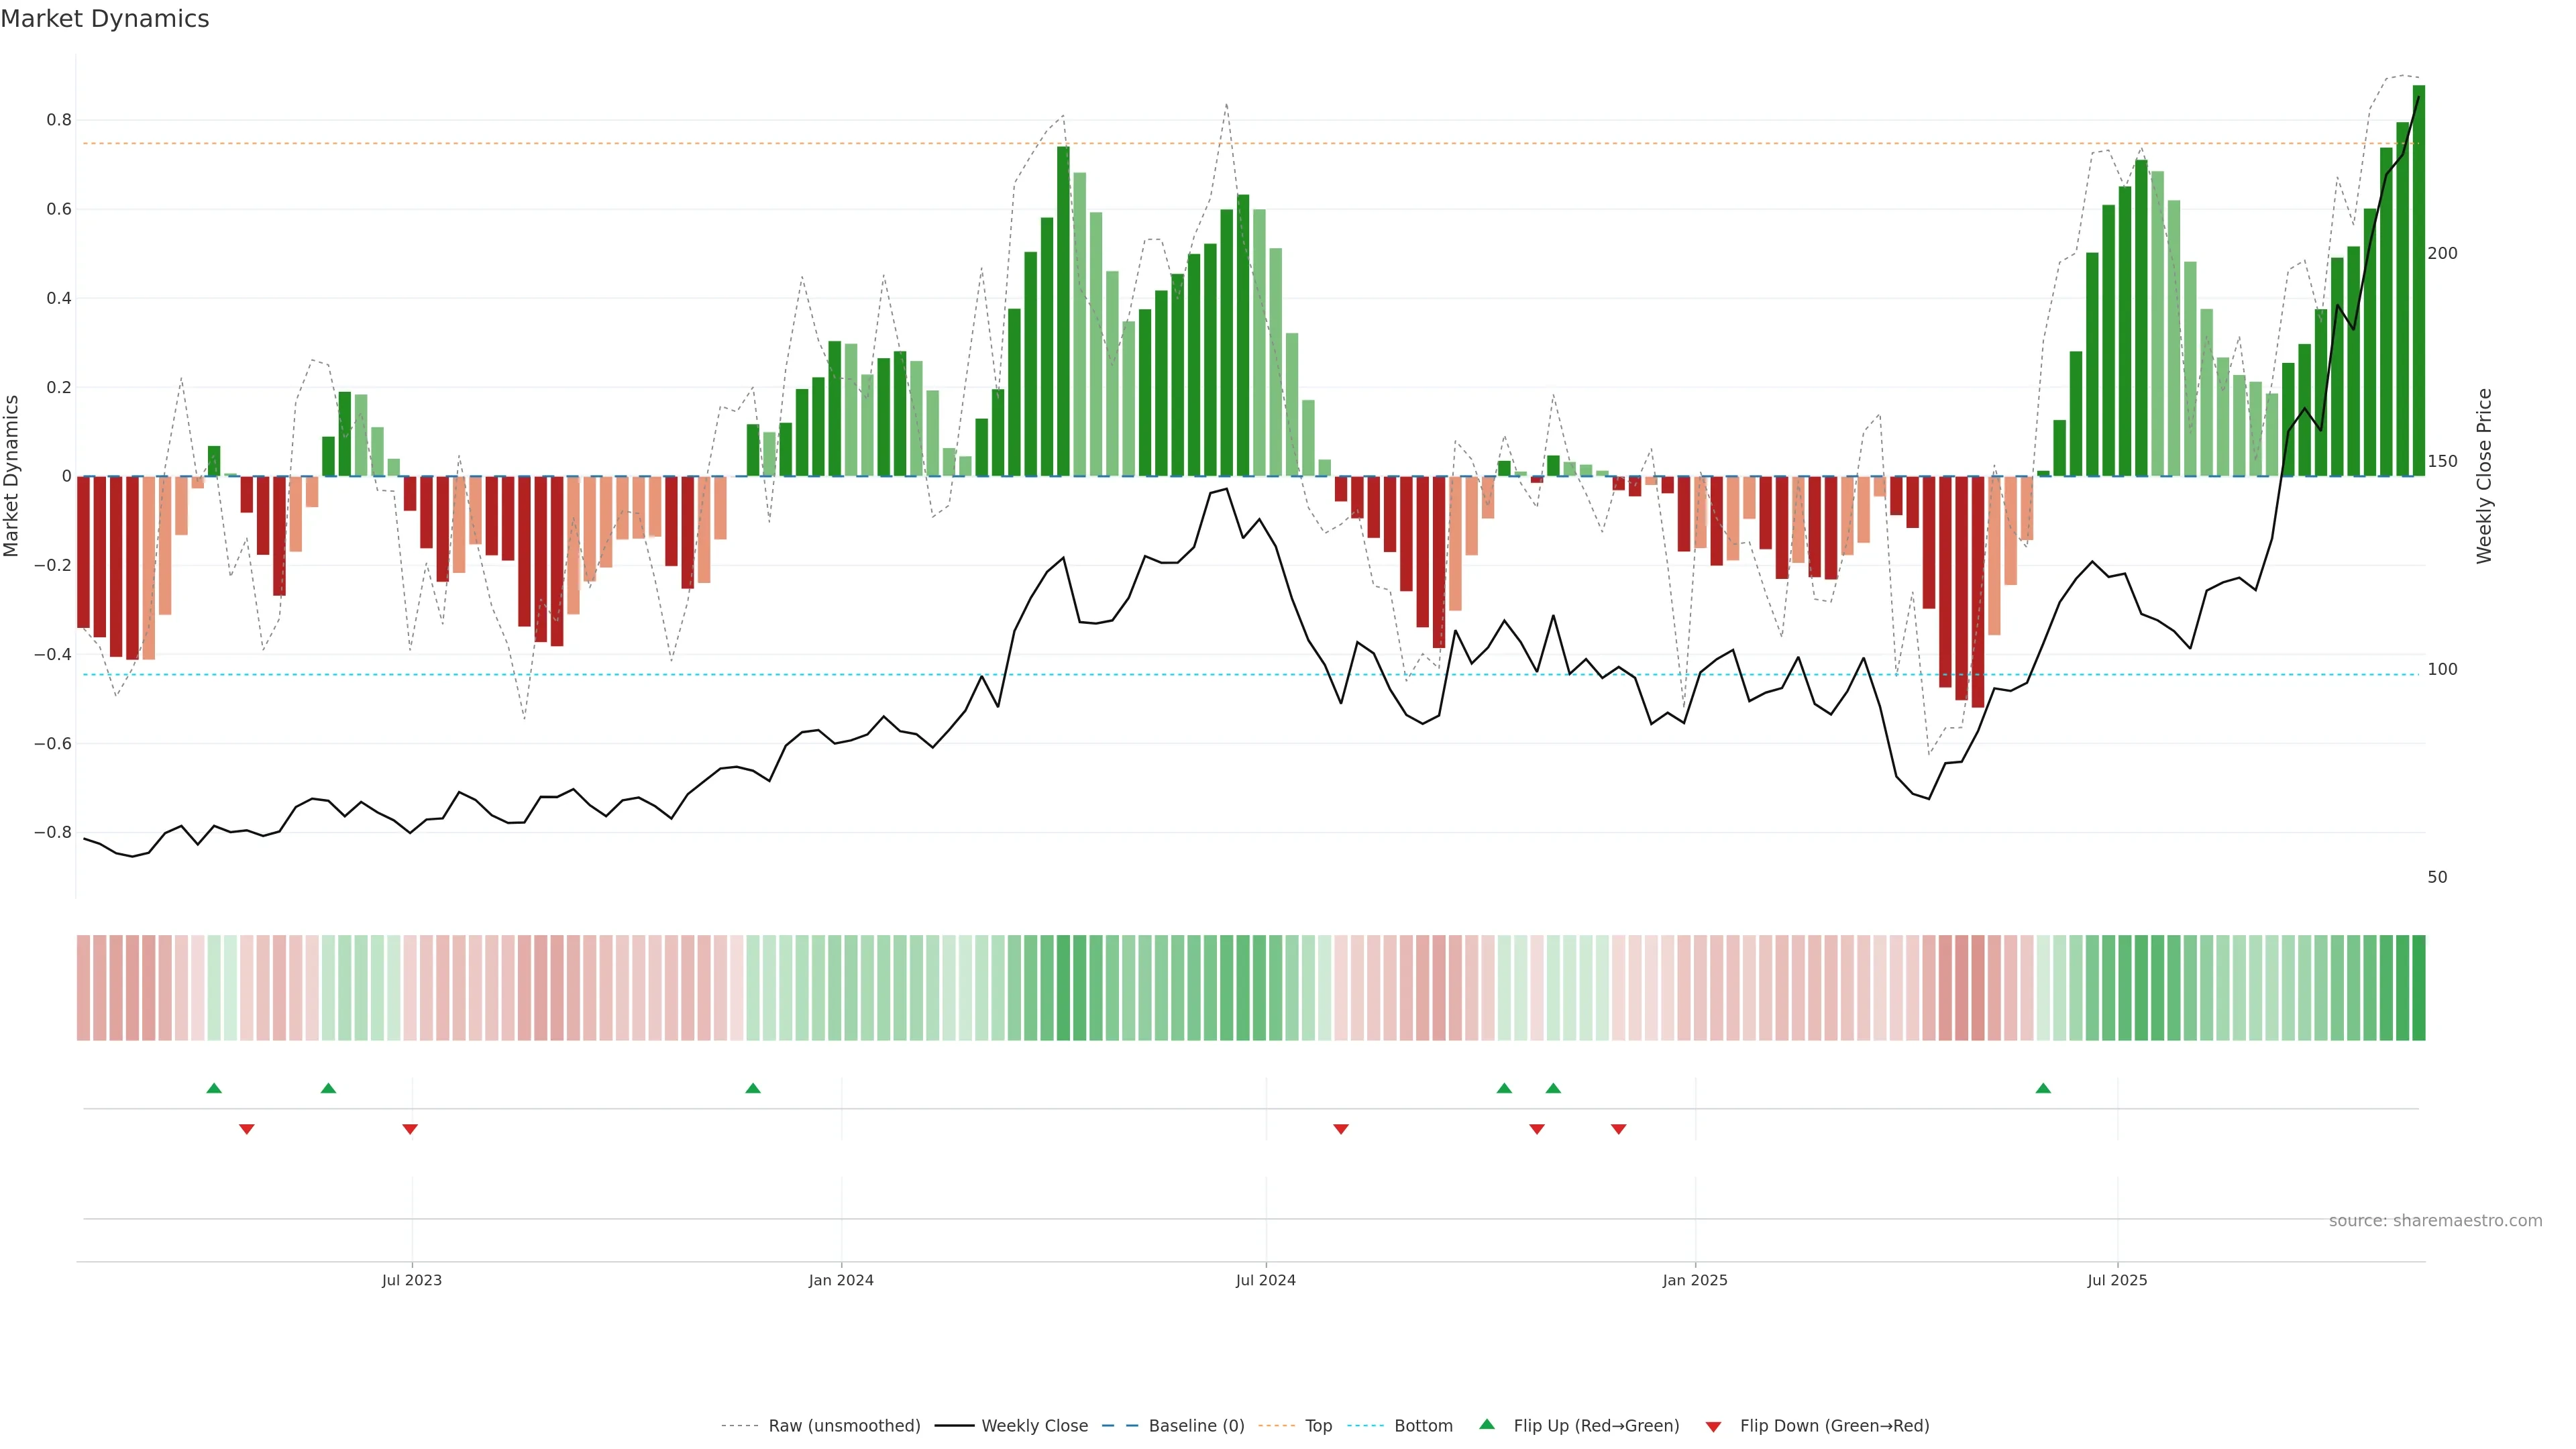
Task: Click the Jul 2025 x-axis label
Action: (x=2117, y=1280)
